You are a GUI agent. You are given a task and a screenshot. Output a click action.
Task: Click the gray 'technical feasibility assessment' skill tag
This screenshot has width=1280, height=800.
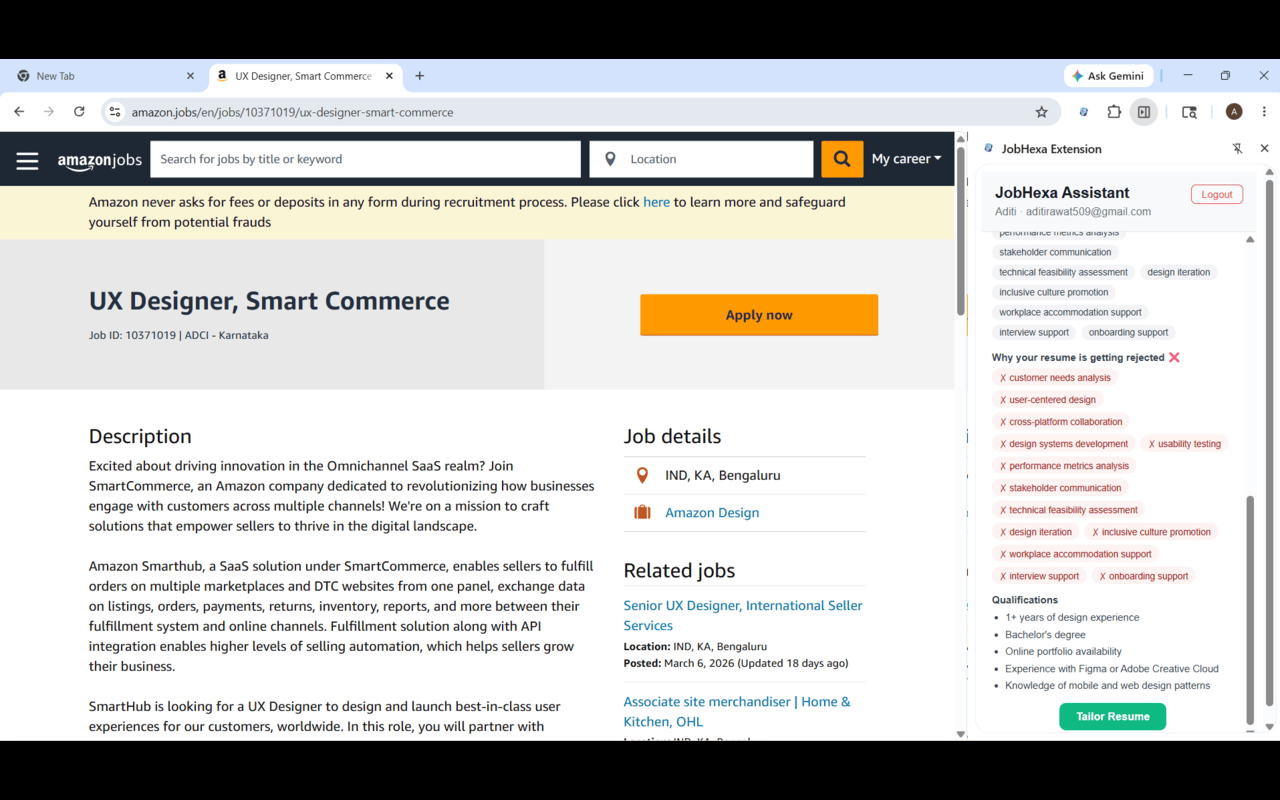click(x=1063, y=272)
